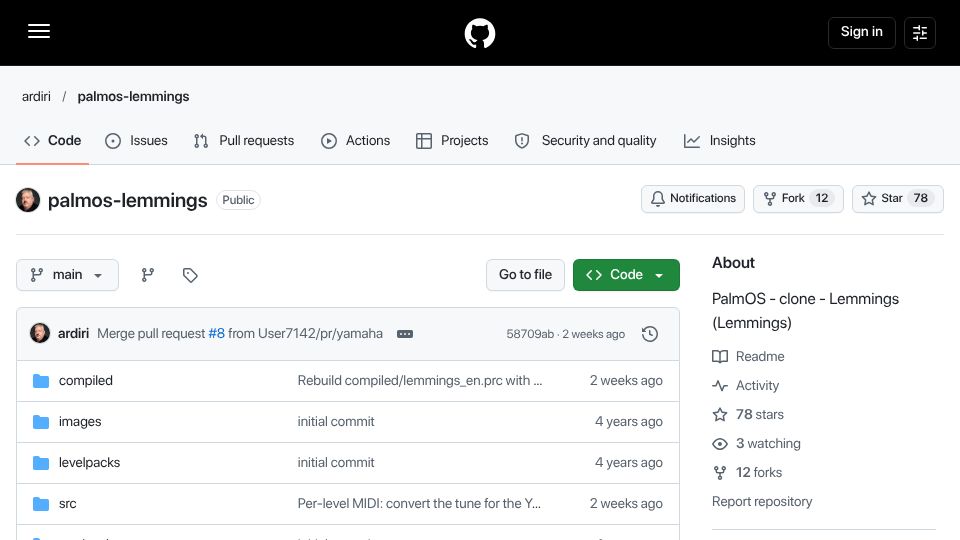Switch to the Code tab

[53, 141]
